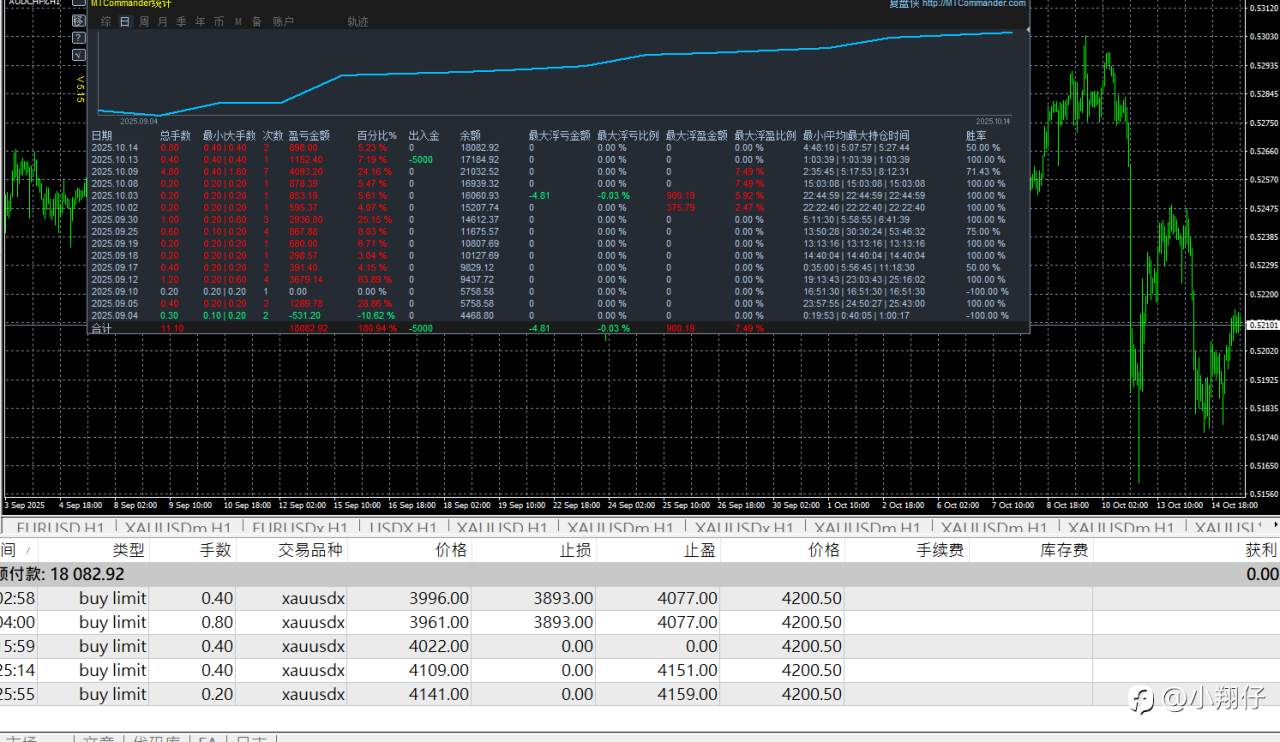The image size is (1280, 742).
Task: Select the 年 (yearly) statistics period
Action: 200,21
